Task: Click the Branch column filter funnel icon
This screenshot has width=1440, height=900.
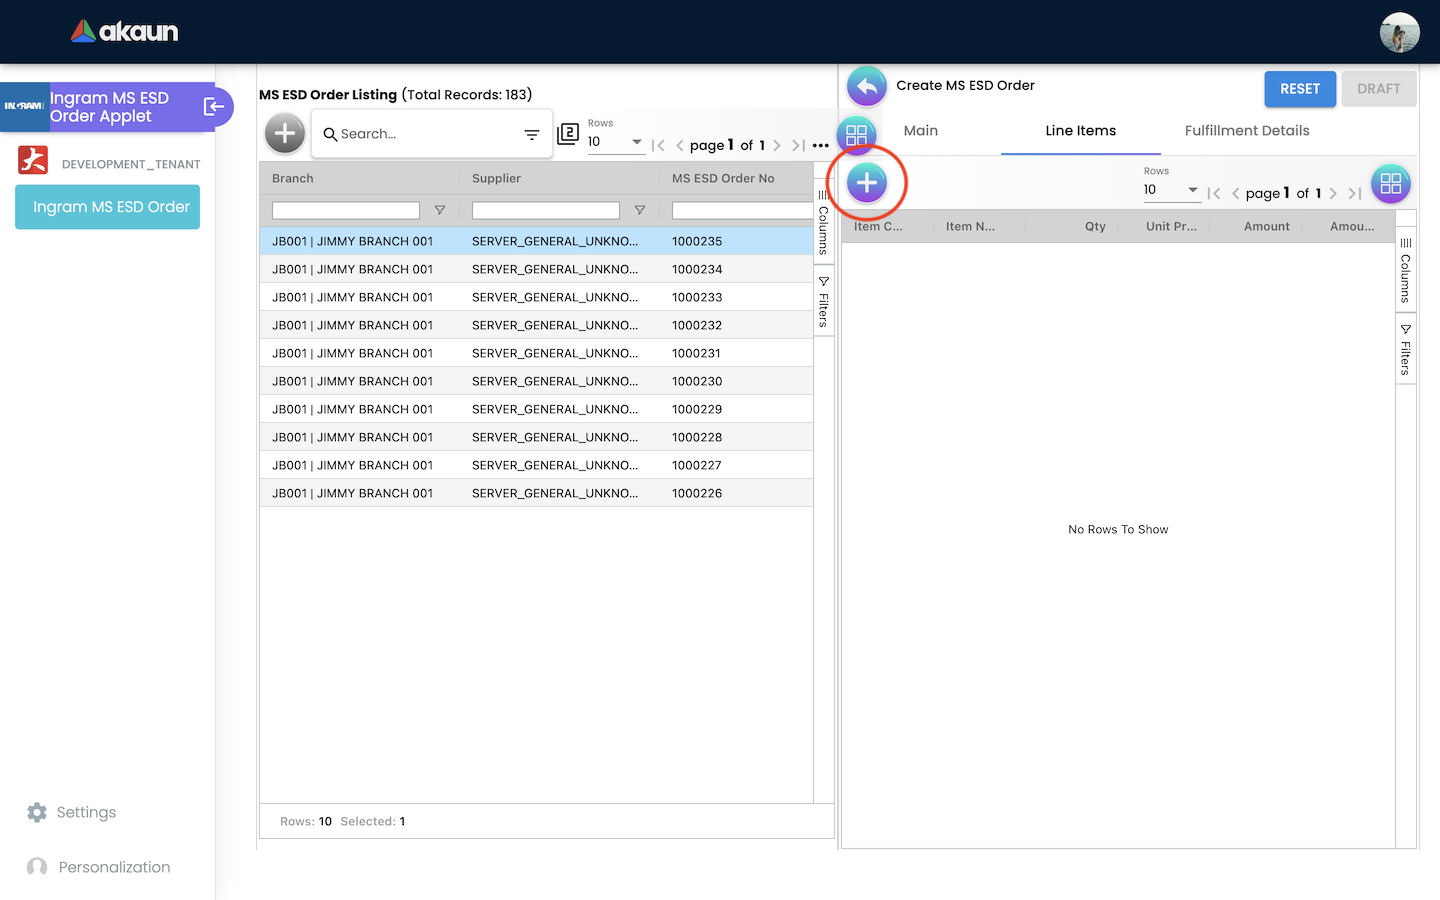Action: (x=440, y=210)
